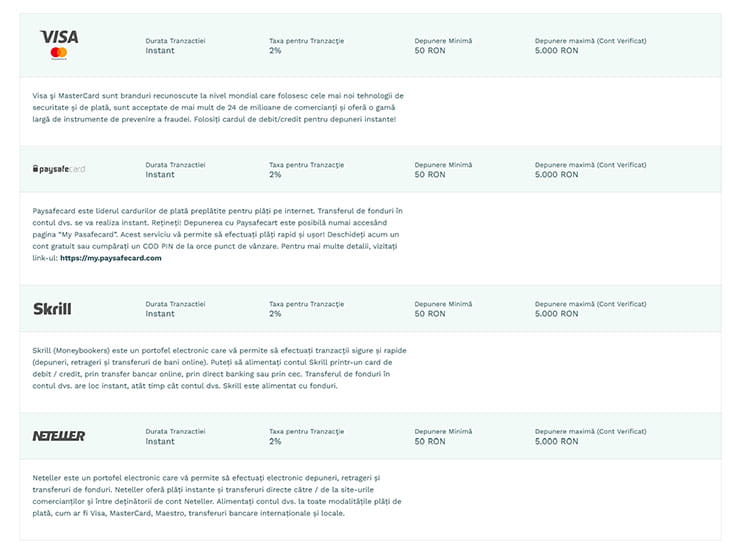This screenshot has height=550, width=741.
Task: Select Skrill's Depunere Minimă 50 RON
Action: (x=430, y=313)
